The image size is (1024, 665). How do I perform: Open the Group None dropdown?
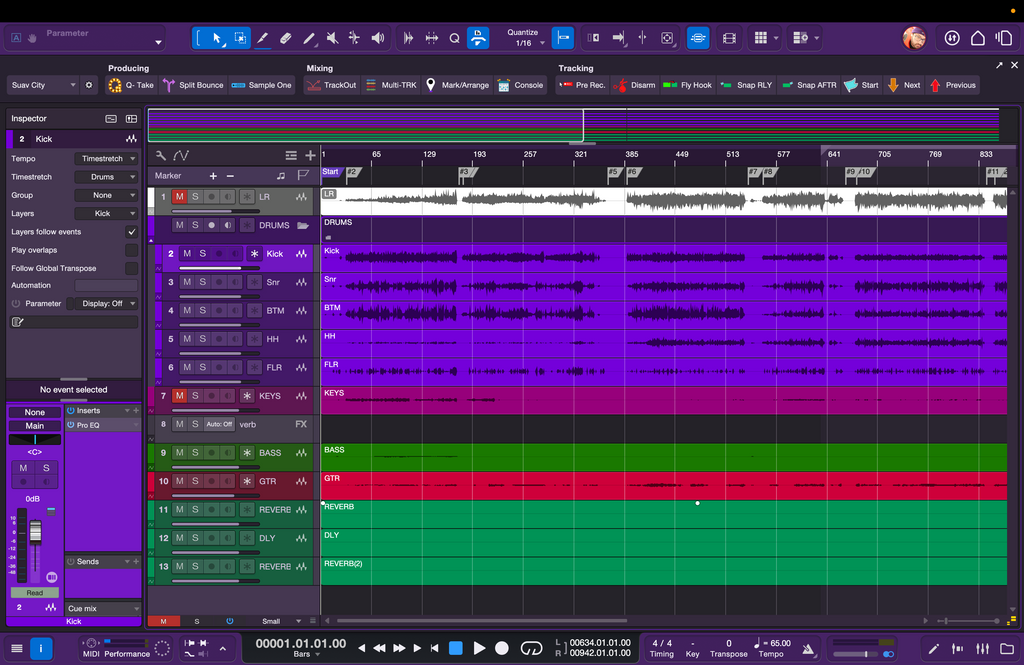point(105,195)
